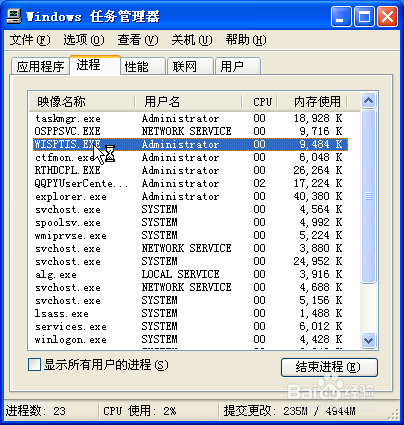404x425 pixels.
Task: Open the 帮助(H) menu
Action: point(246,40)
